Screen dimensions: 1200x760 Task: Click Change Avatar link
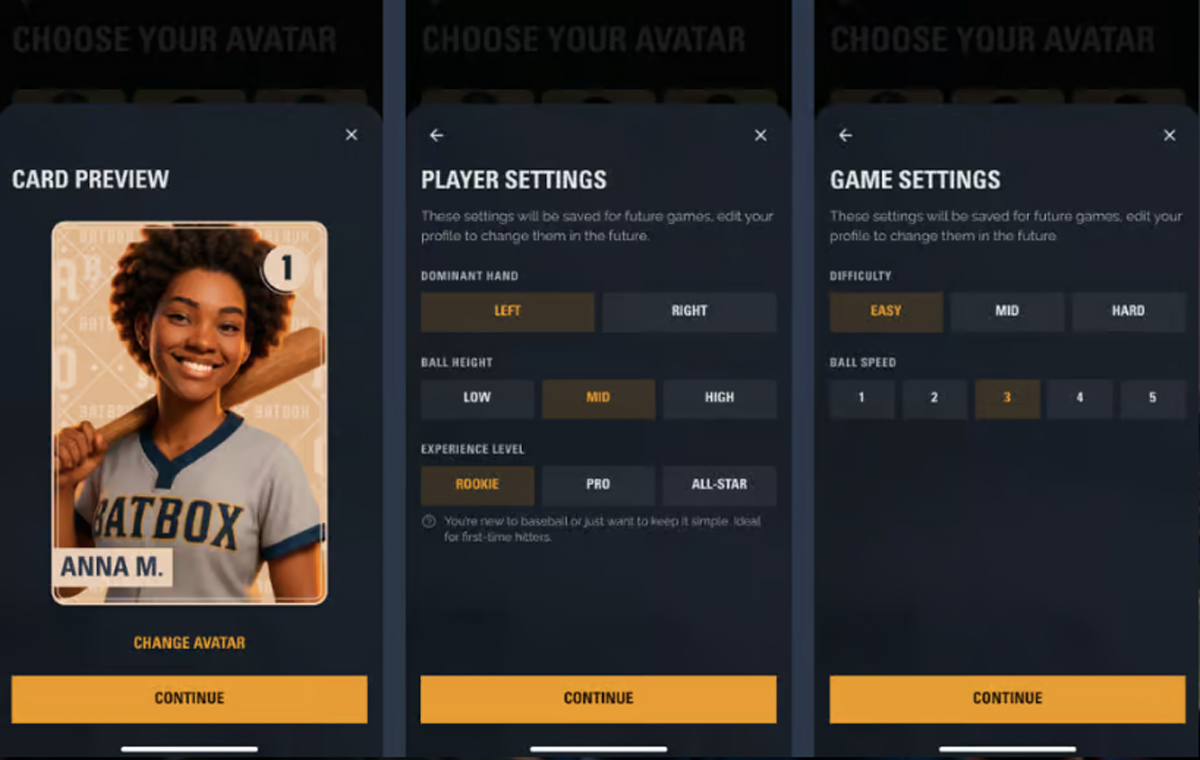190,643
